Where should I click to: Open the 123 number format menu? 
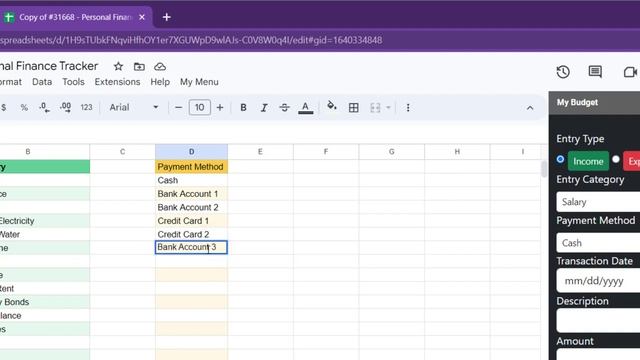tap(86, 107)
